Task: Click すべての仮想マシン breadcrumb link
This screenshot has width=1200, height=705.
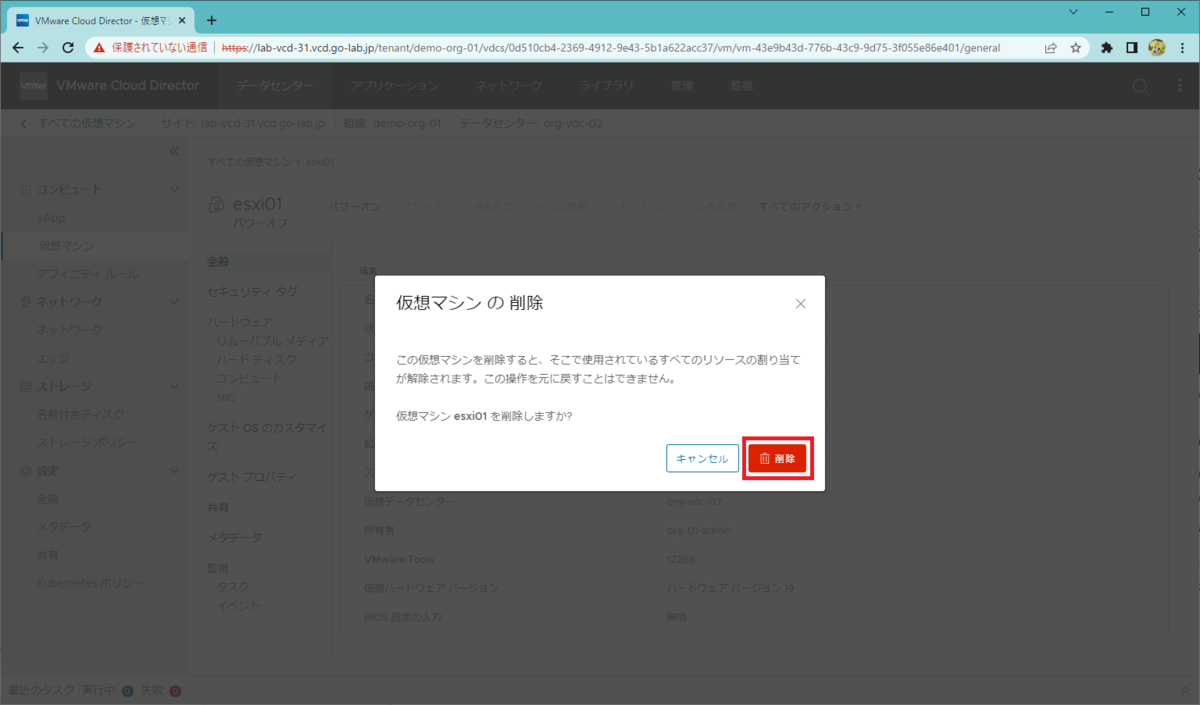Action: point(249,161)
